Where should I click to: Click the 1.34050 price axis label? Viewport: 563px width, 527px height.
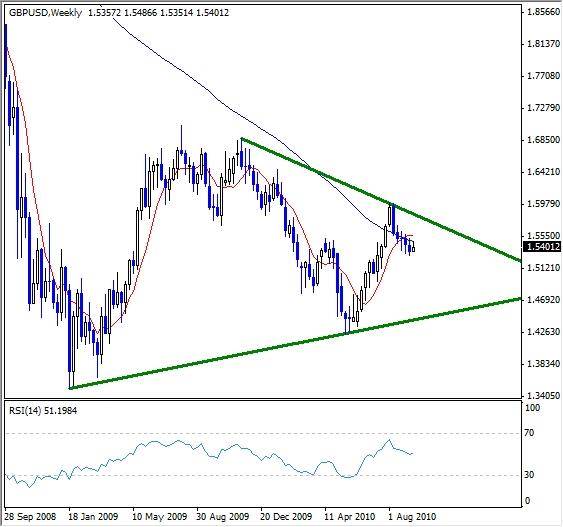[543, 396]
